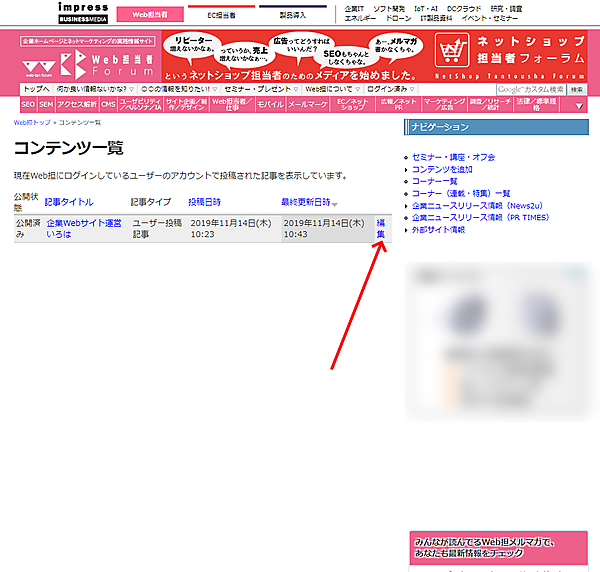Select the 製品導入 top tab

(293, 15)
